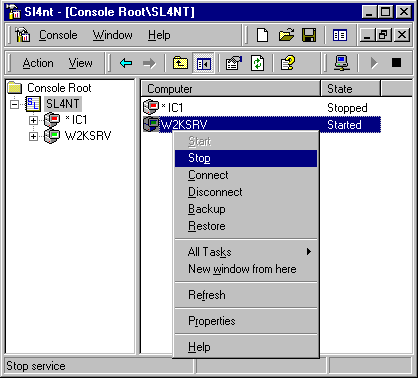This screenshot has width=418, height=378.
Task: Click the disabled Start menu entry
Action: click(x=246, y=141)
